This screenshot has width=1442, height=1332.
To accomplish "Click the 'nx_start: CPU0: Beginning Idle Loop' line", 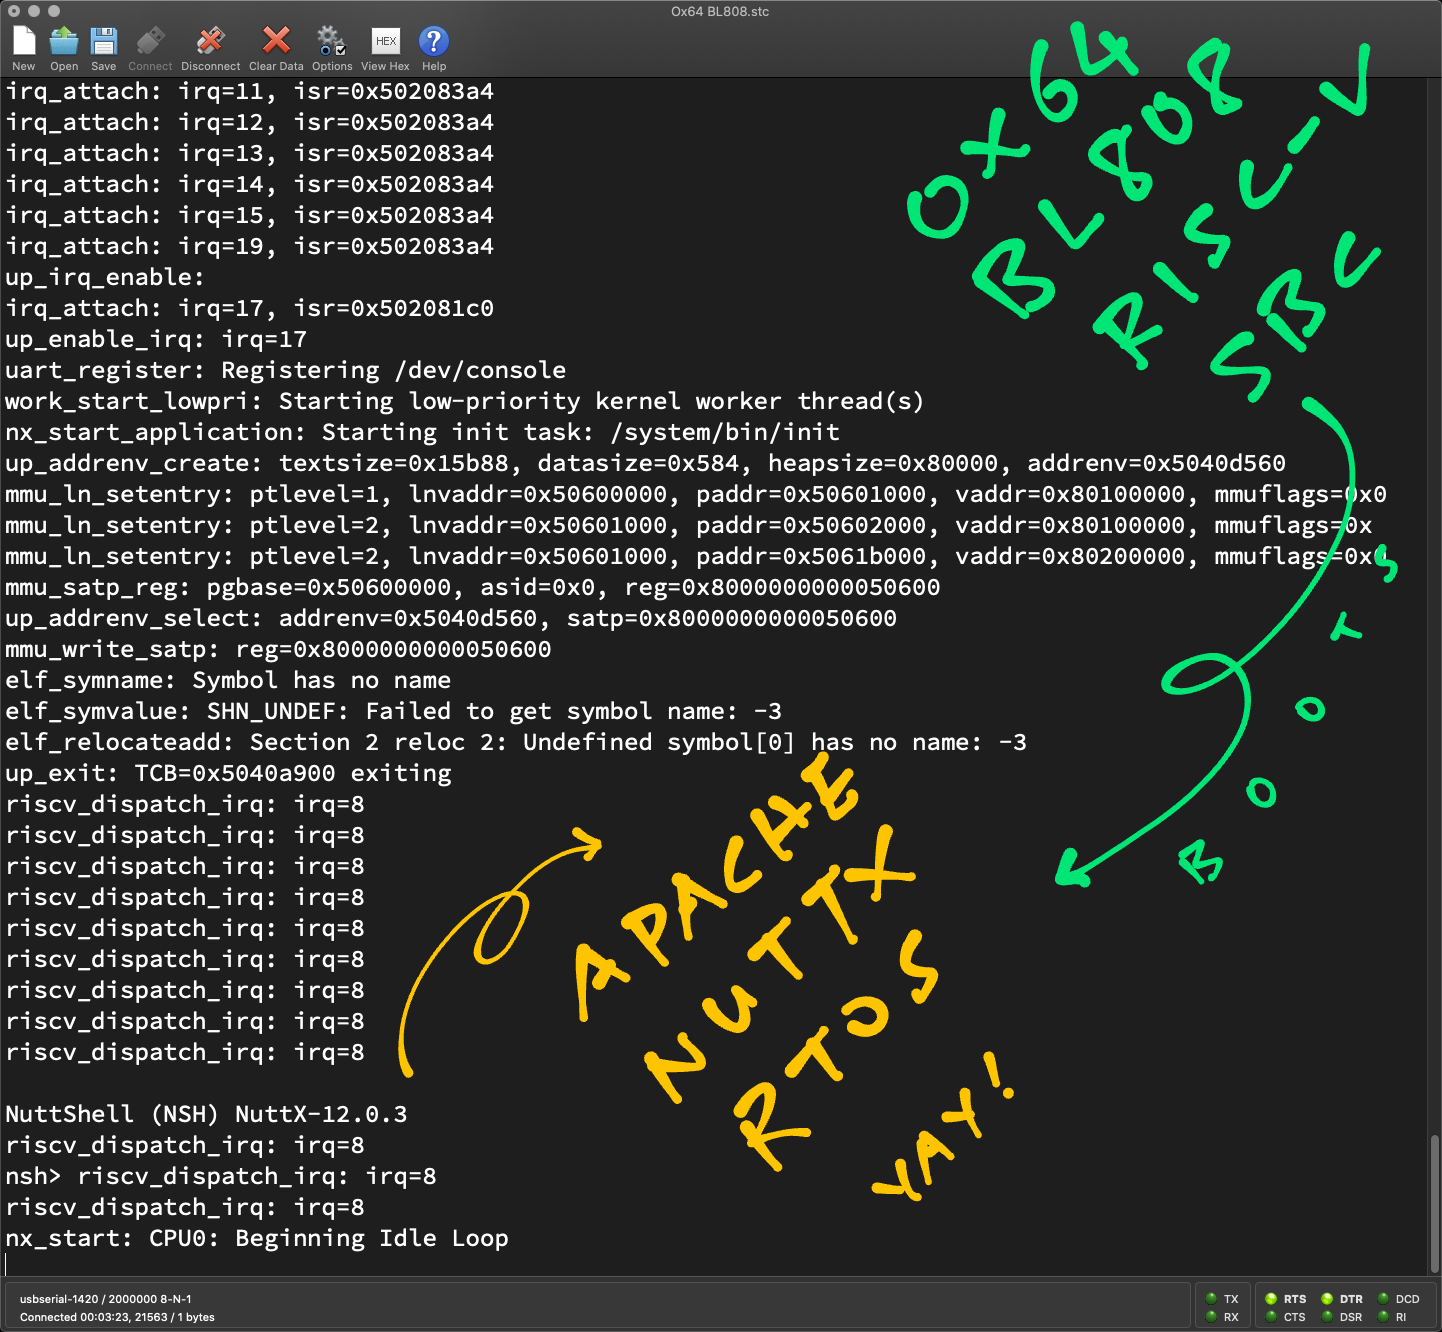I will 257,1238.
